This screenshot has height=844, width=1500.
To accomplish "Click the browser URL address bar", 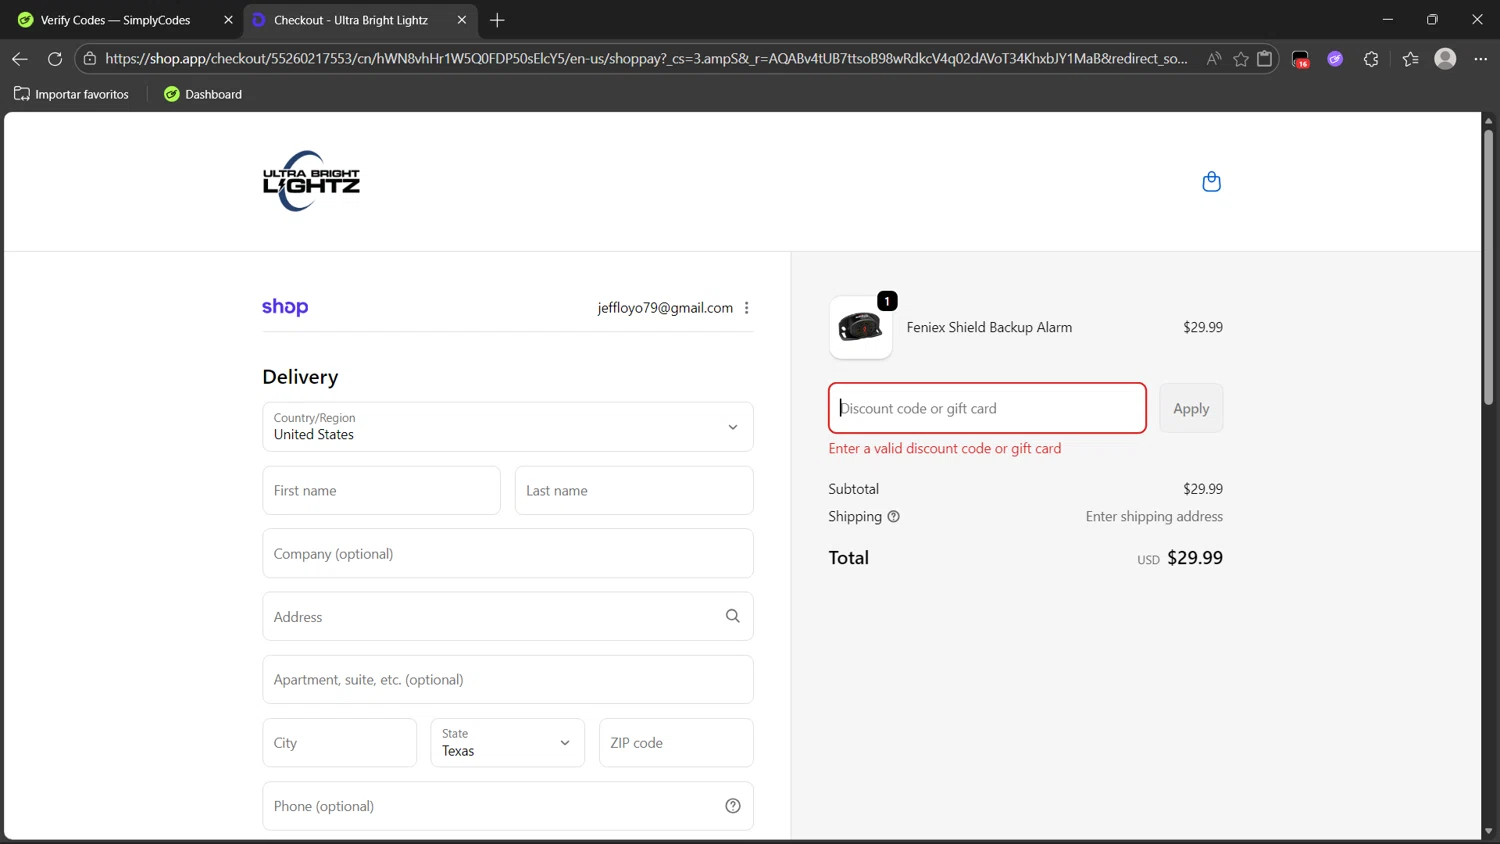I will pyautogui.click(x=645, y=59).
